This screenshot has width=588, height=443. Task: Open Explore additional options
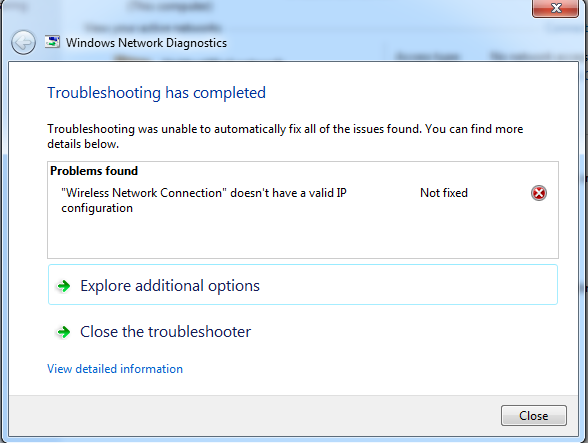coord(303,285)
